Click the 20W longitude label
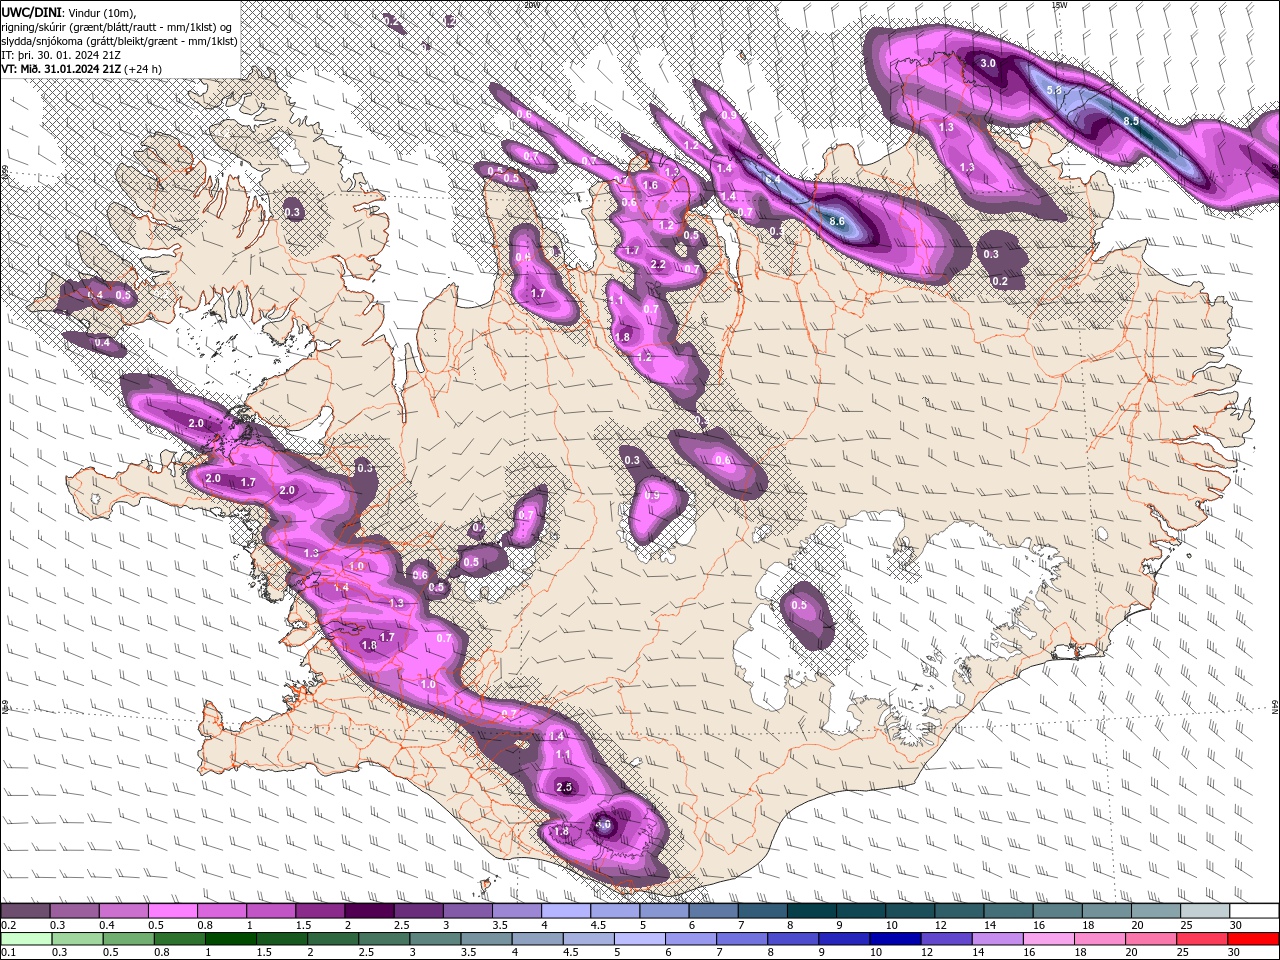 click(531, 4)
